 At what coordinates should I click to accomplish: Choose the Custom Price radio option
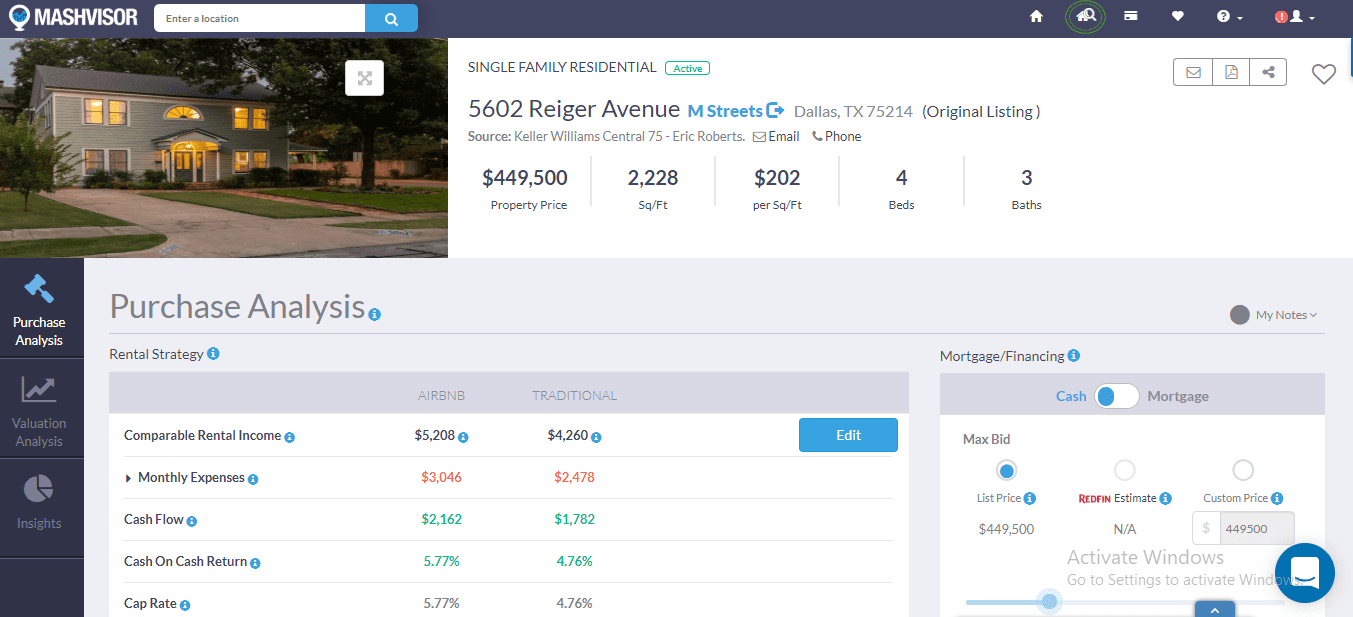pos(1243,470)
